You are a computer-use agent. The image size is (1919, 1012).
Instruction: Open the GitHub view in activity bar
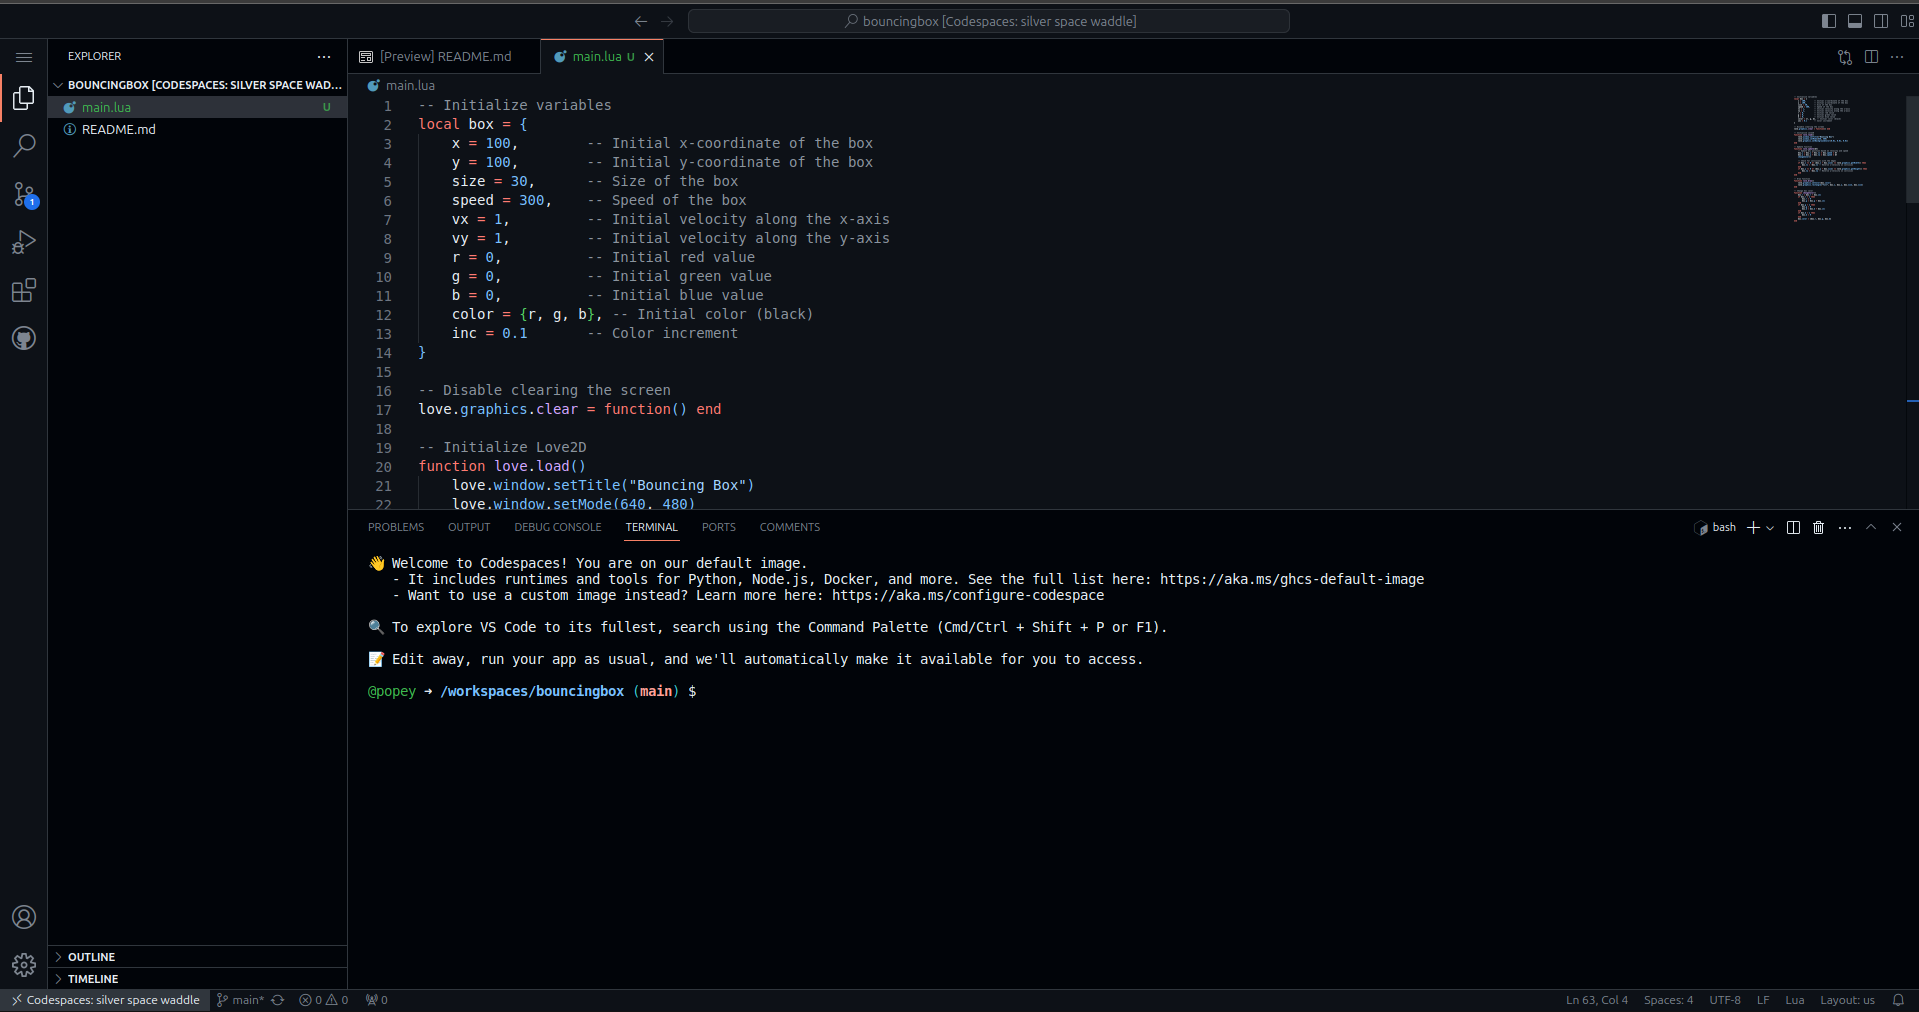(24, 338)
